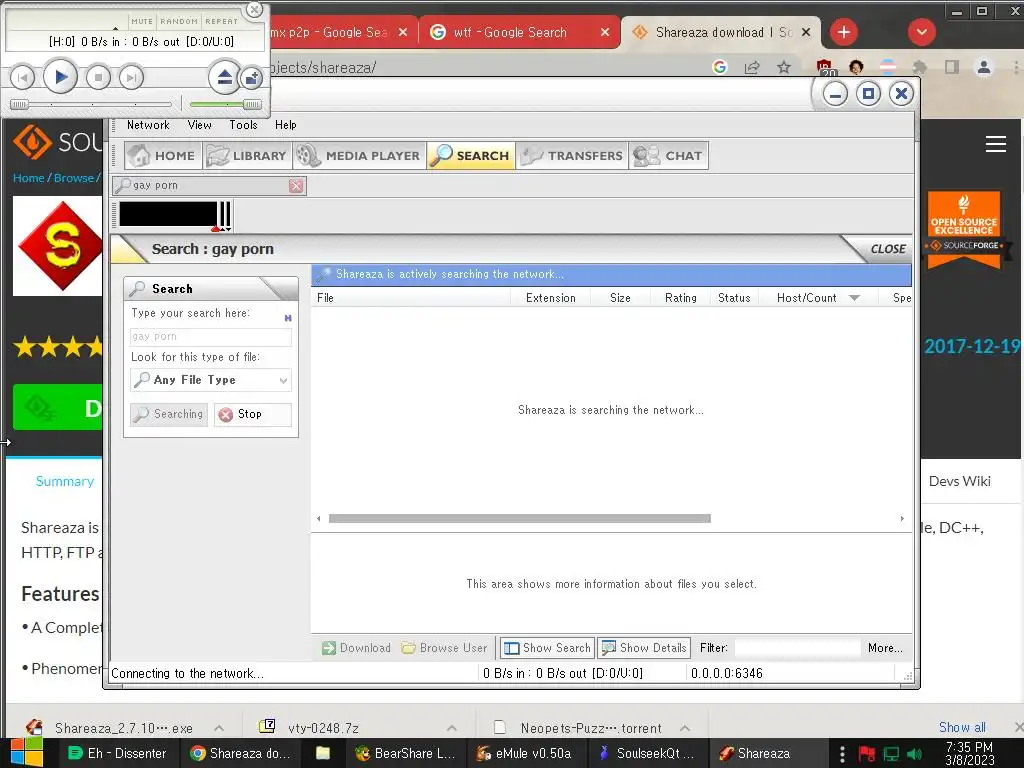Sort results by Size column
Screen dimensions: 1024x768
pos(620,298)
